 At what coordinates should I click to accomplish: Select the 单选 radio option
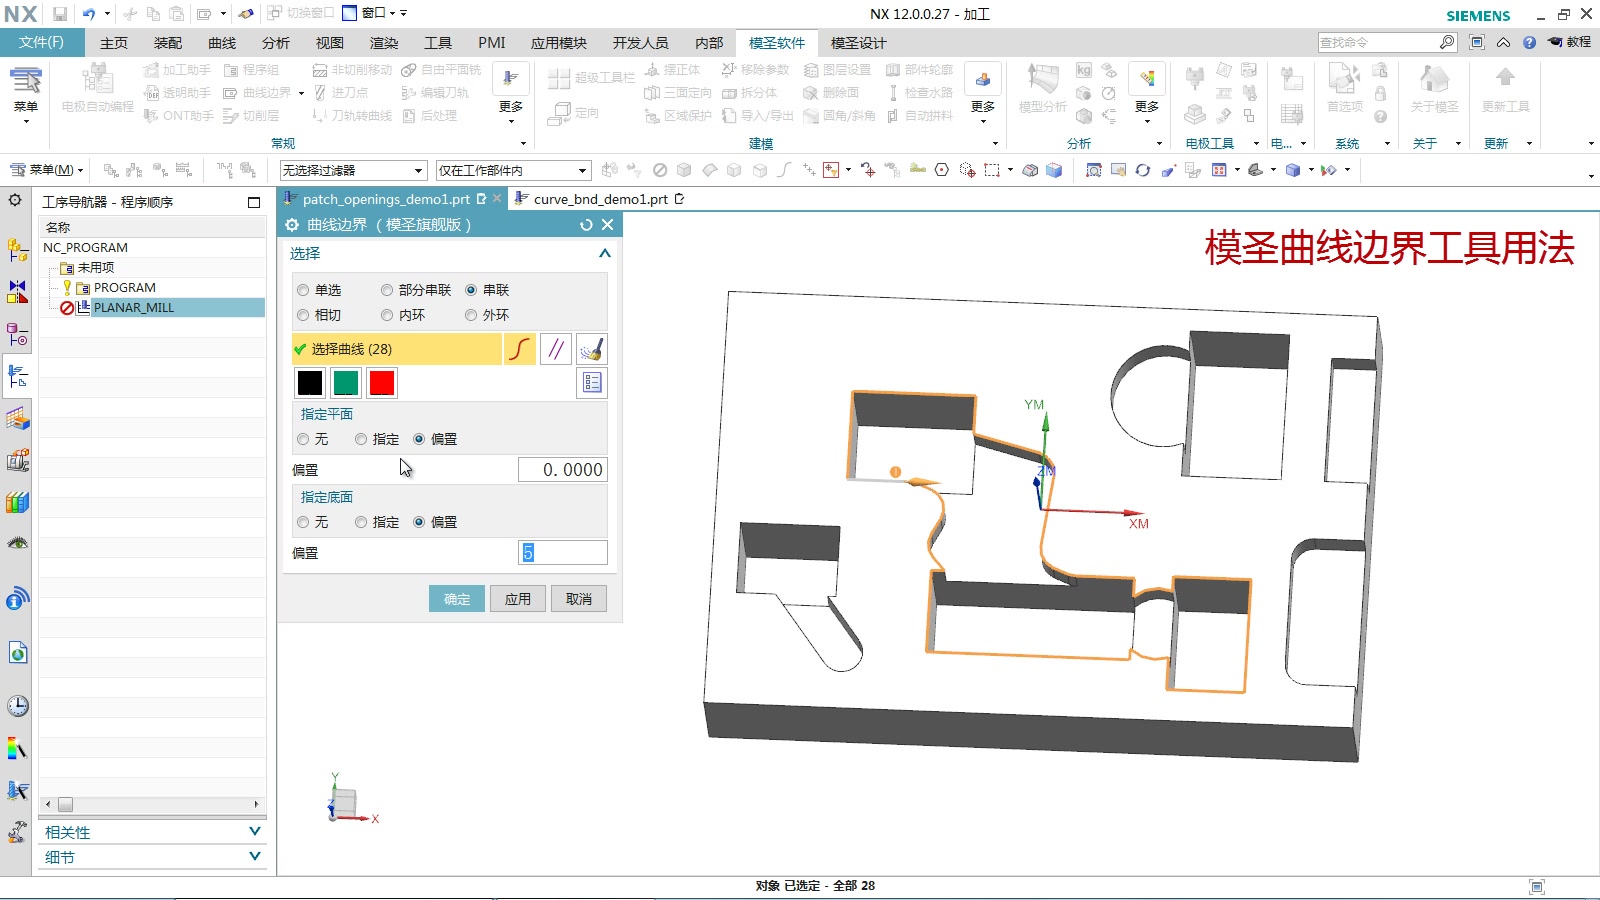click(x=303, y=290)
